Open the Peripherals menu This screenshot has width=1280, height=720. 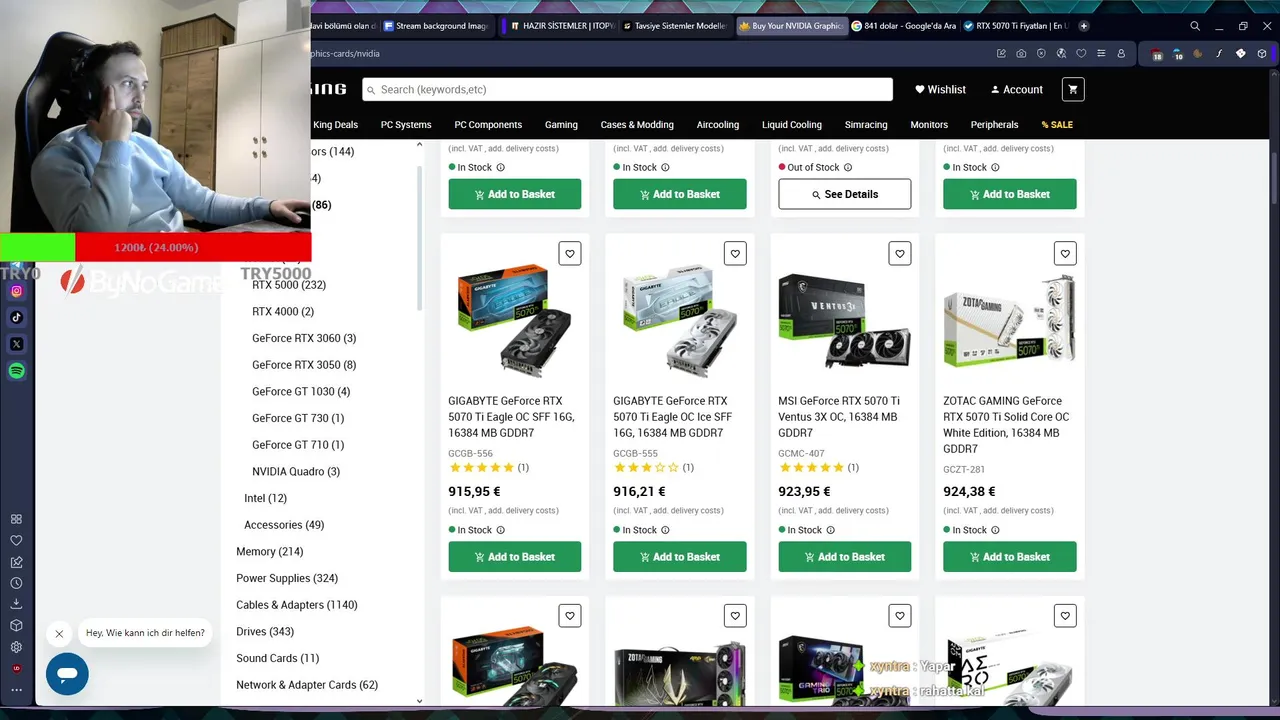click(994, 125)
